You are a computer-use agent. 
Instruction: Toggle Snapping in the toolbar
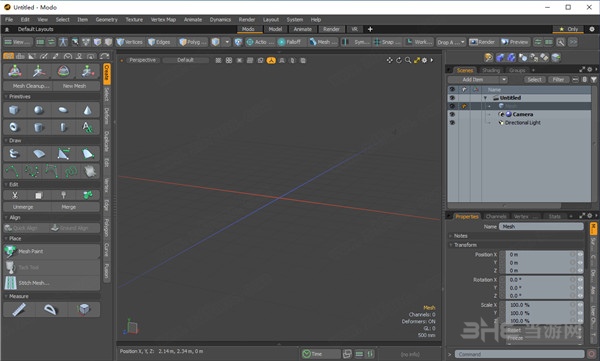coord(387,42)
